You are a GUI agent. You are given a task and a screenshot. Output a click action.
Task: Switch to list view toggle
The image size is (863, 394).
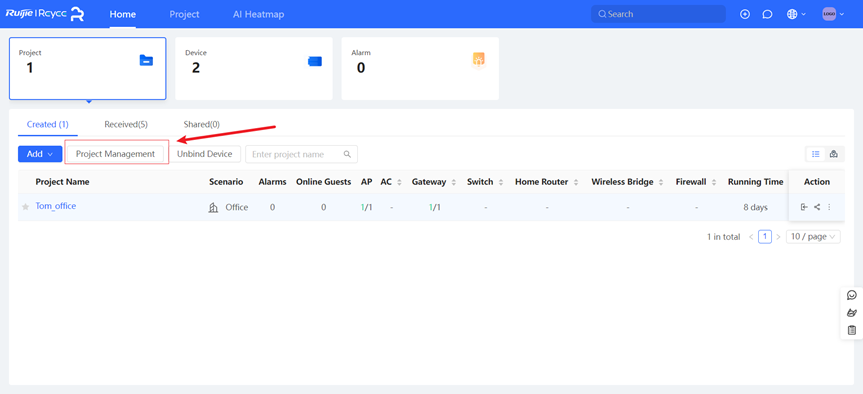[816, 154]
